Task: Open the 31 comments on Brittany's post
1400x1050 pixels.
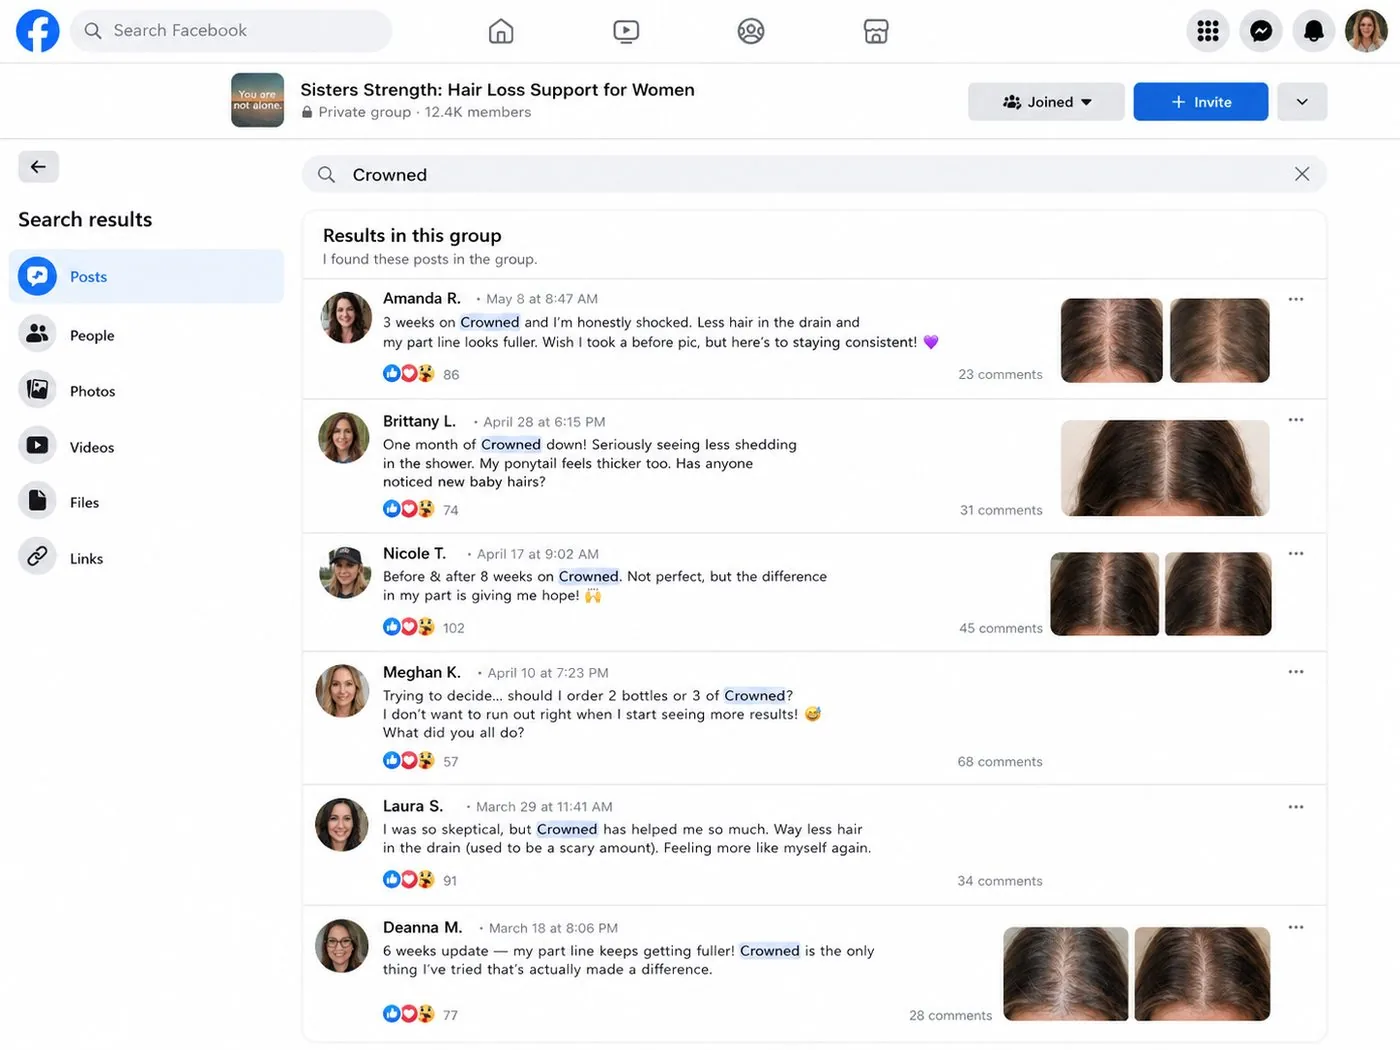Action: point(1001,510)
